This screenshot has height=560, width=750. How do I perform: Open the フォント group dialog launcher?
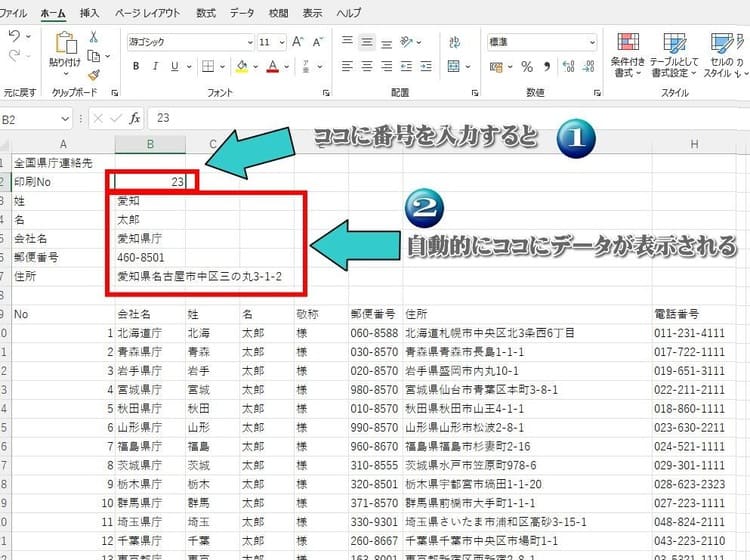[326, 93]
